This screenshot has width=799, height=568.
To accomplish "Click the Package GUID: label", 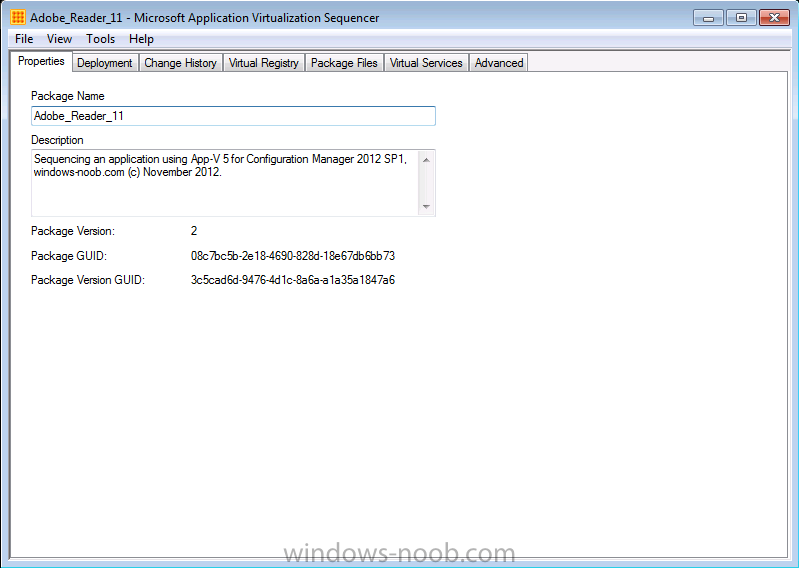I will (69, 256).
